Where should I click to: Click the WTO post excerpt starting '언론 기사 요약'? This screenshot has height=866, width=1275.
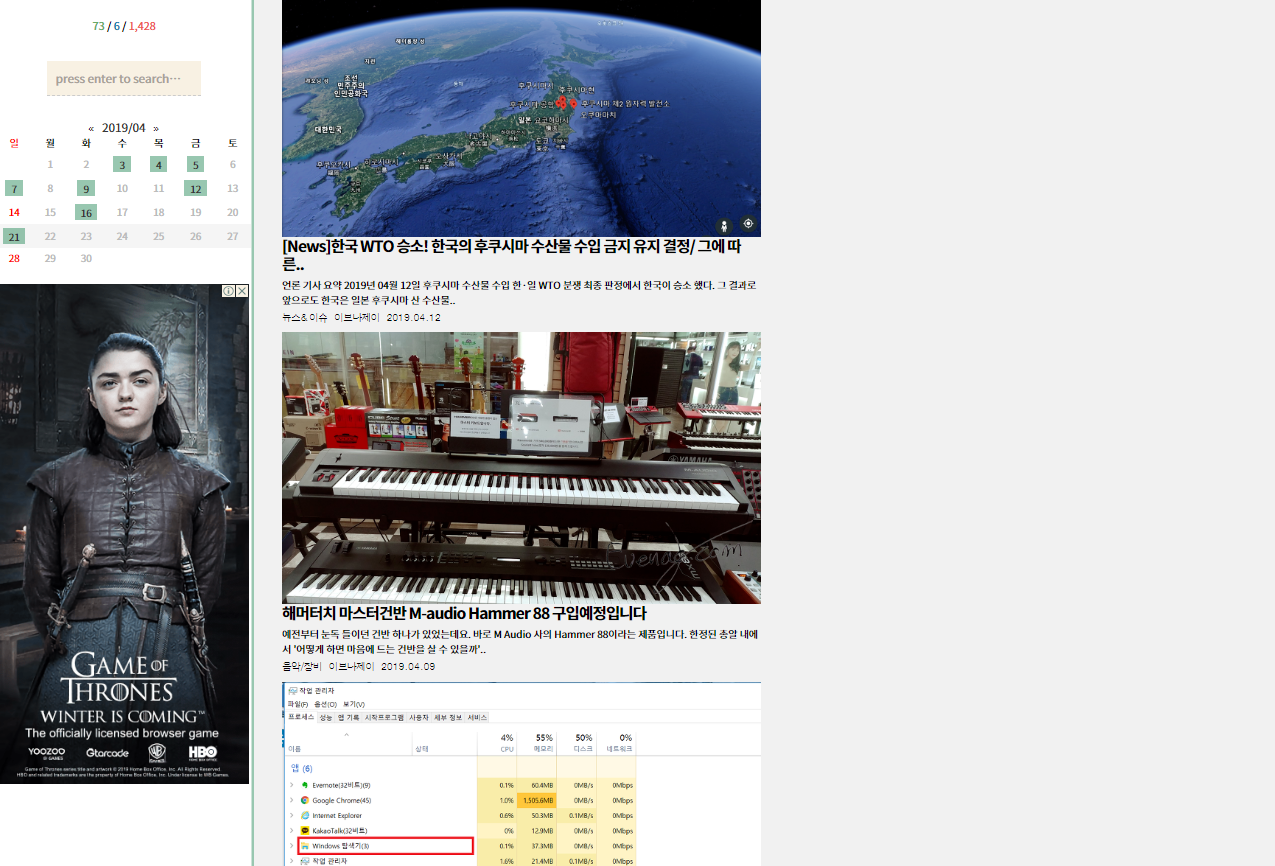coord(519,293)
